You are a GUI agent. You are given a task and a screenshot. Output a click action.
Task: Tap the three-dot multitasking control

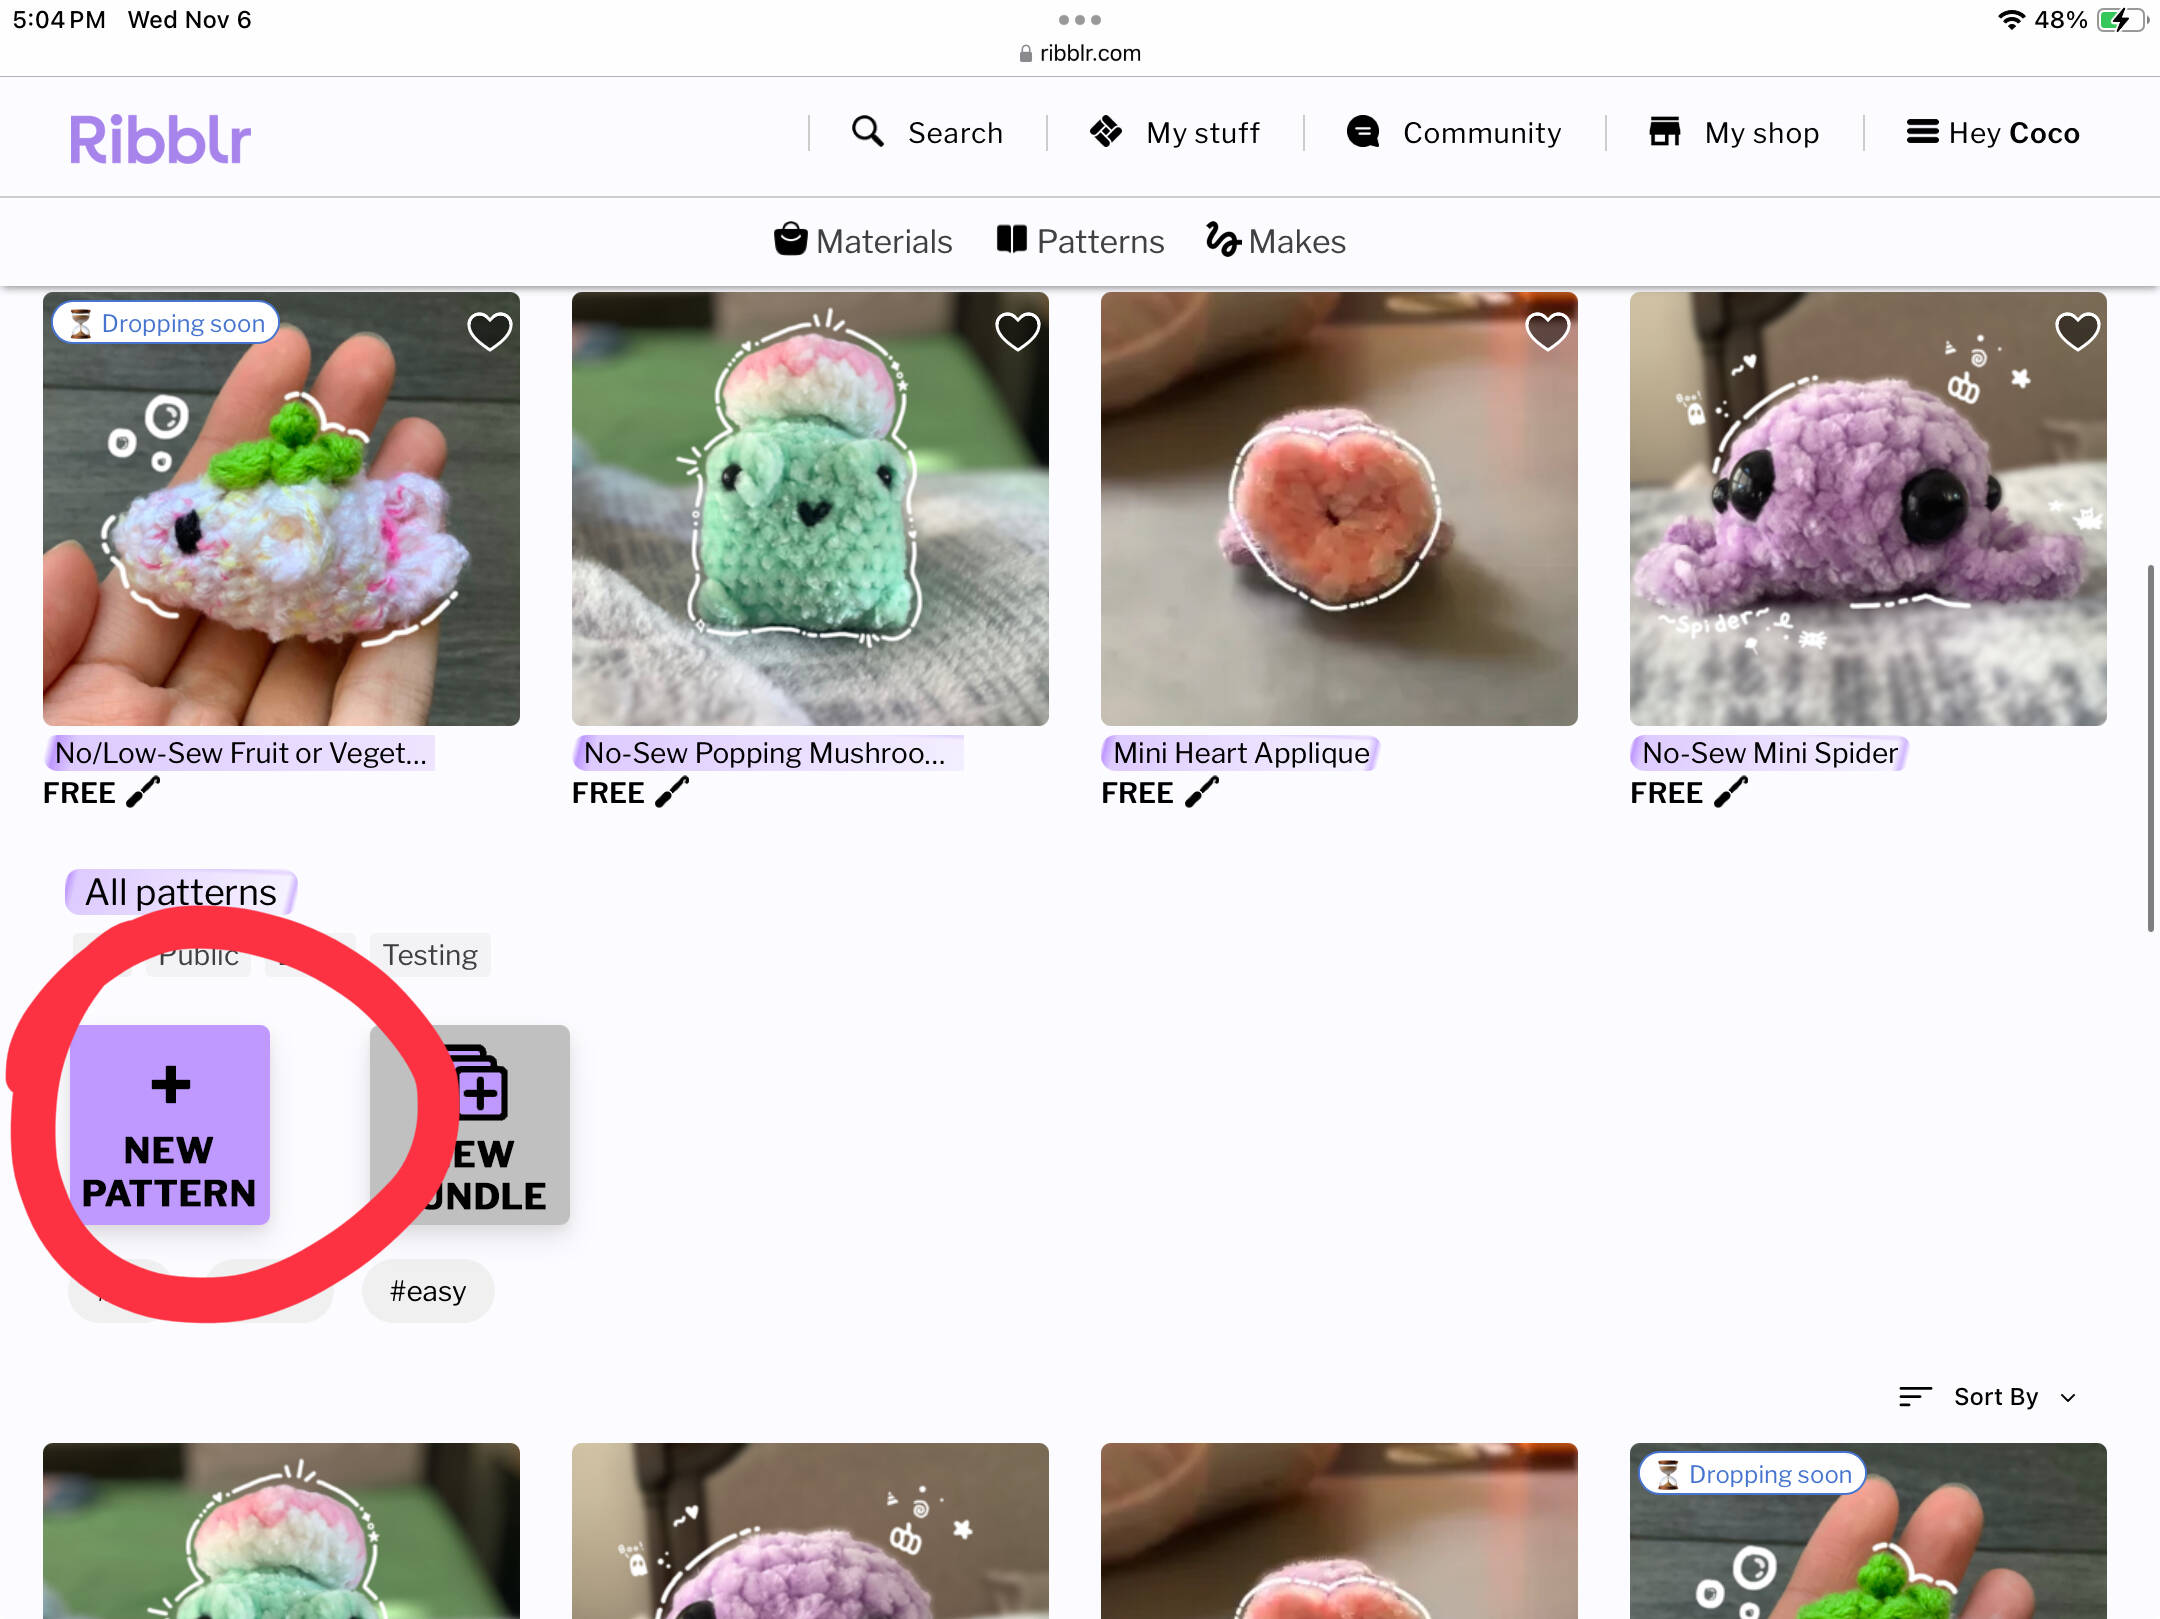pos(1080,20)
